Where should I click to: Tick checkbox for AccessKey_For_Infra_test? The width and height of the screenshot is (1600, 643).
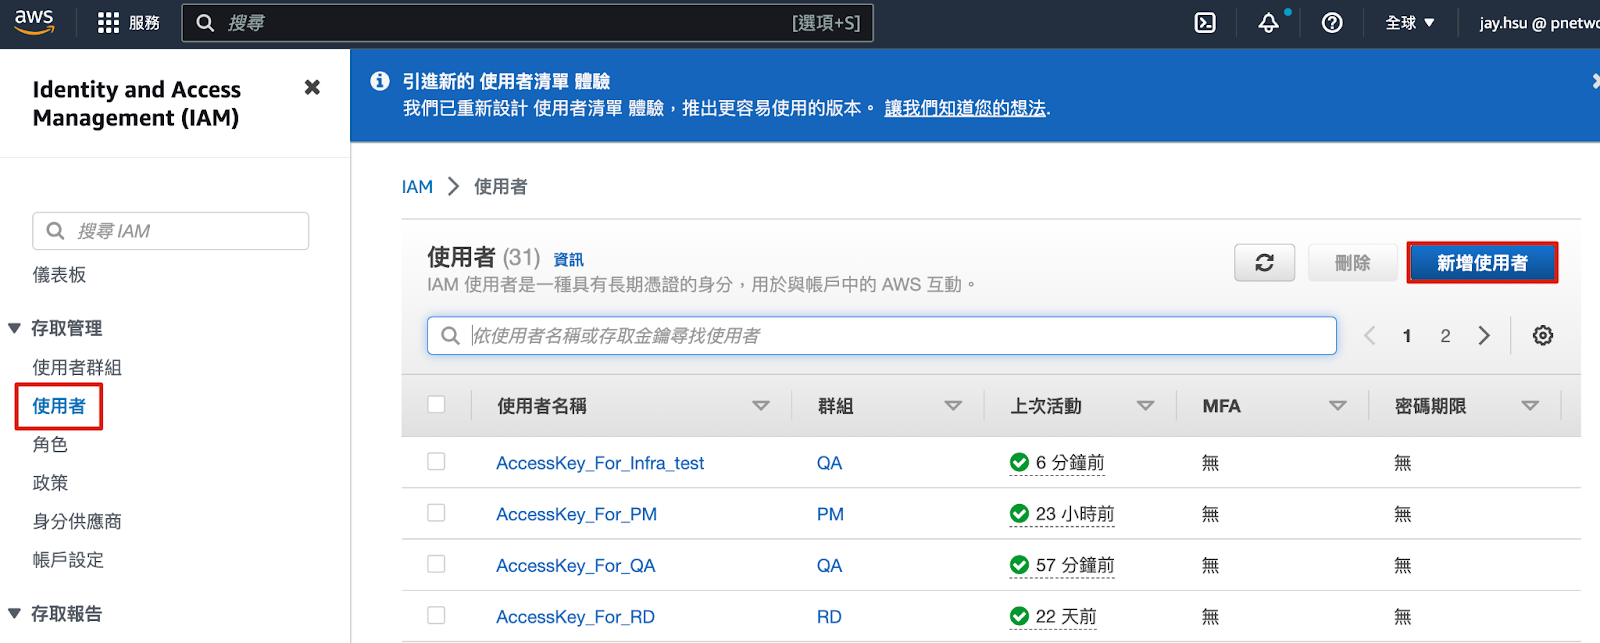tap(436, 462)
